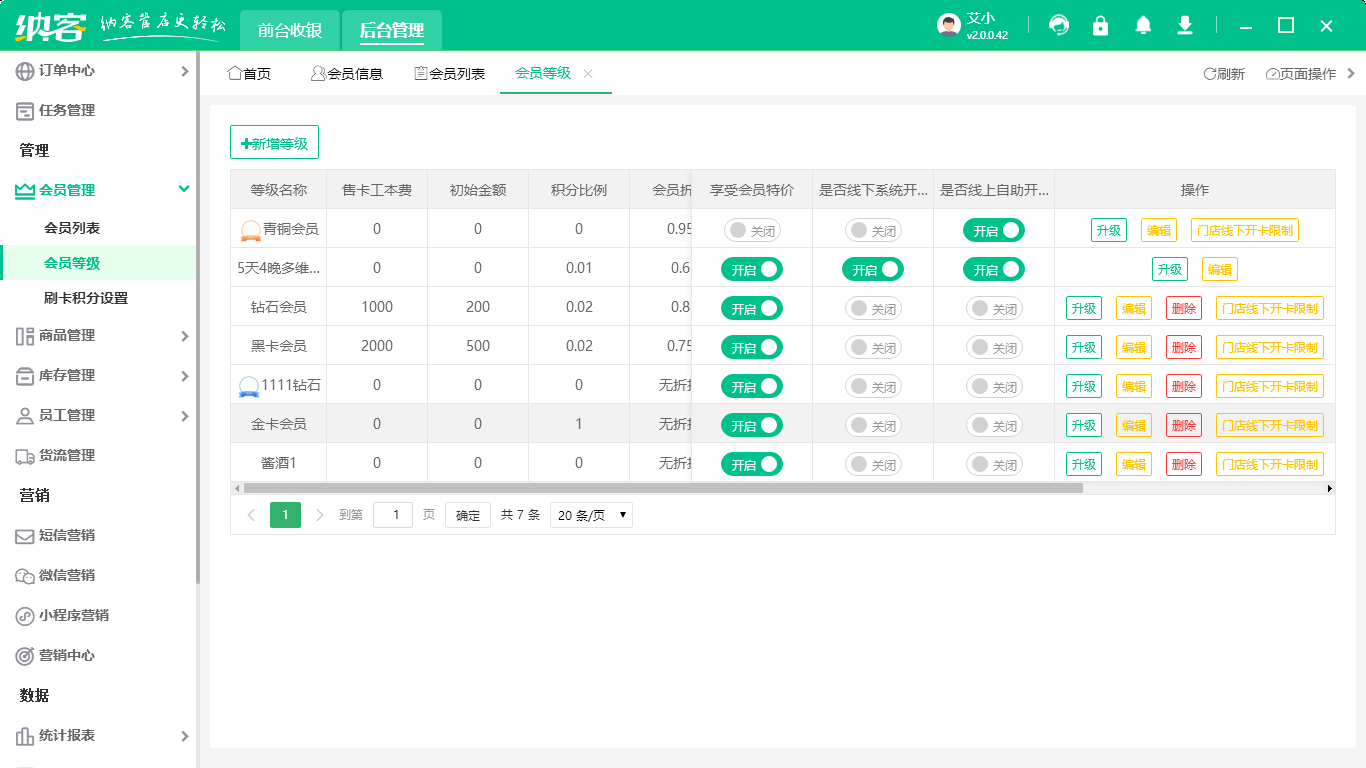
Task: Open 微信营销 WeChat icon in sidebar
Action: coord(25,576)
